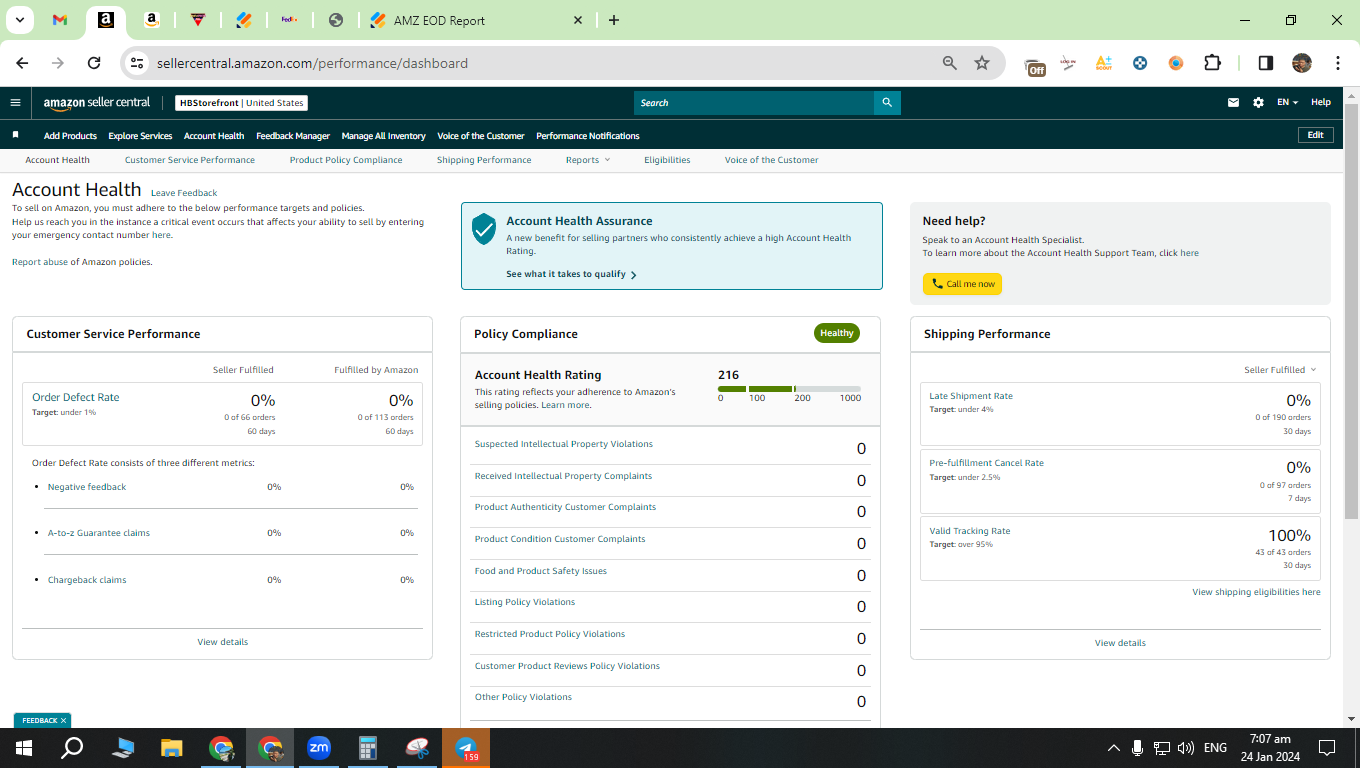Click the Account Health Rating progress bar
The image size is (1360, 768).
[789, 389]
